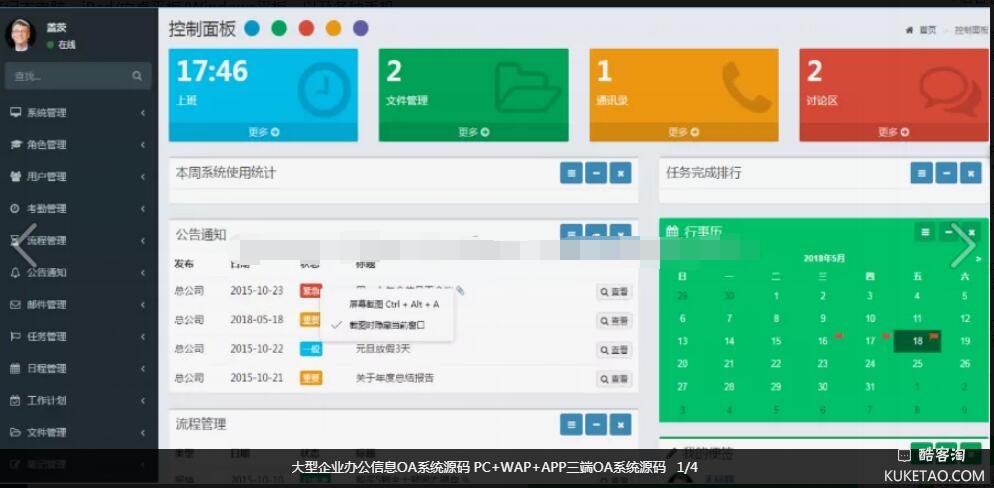Click 更多 link on the blue 上班 card

[263, 132]
